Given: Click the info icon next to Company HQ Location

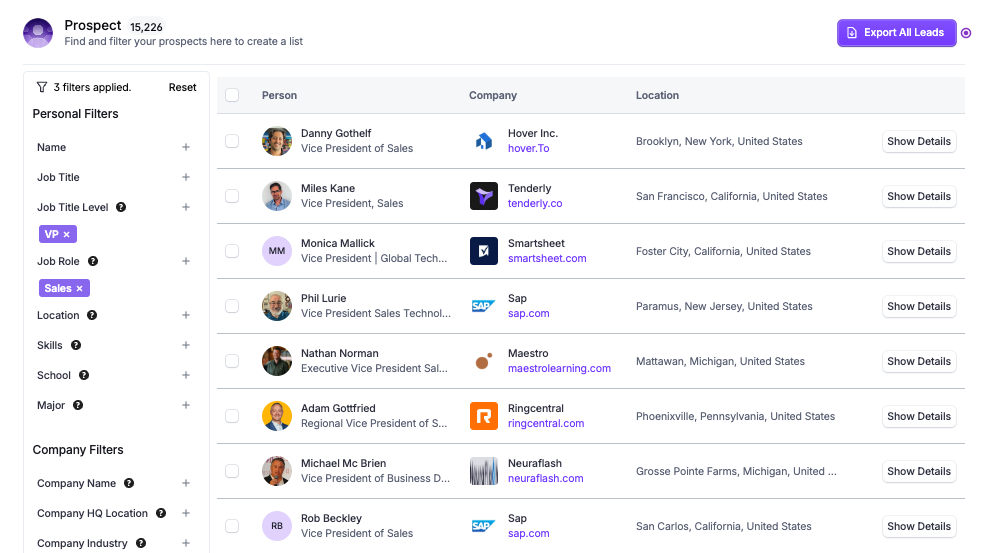Looking at the screenshot, I should [158, 514].
